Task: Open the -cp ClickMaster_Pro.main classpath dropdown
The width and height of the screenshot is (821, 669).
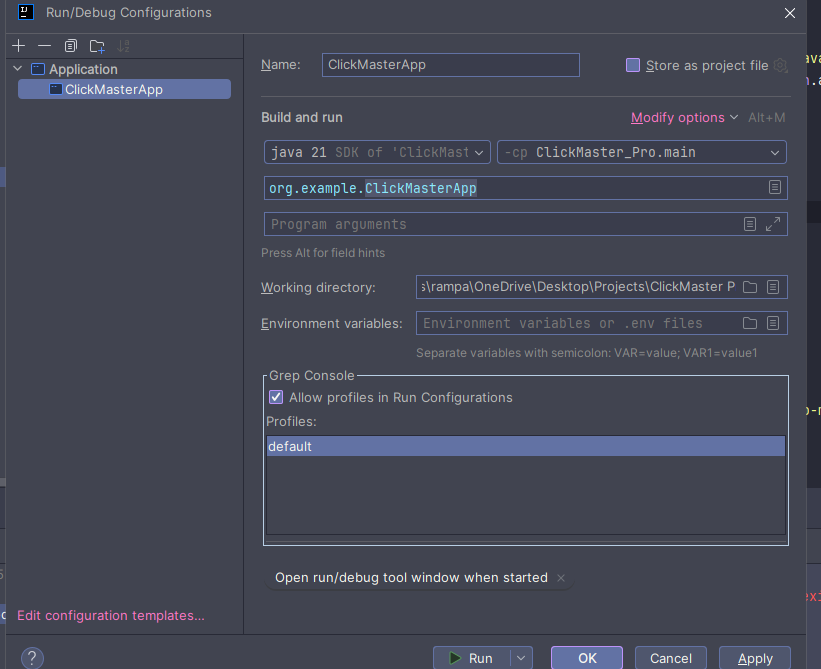Action: pos(641,152)
